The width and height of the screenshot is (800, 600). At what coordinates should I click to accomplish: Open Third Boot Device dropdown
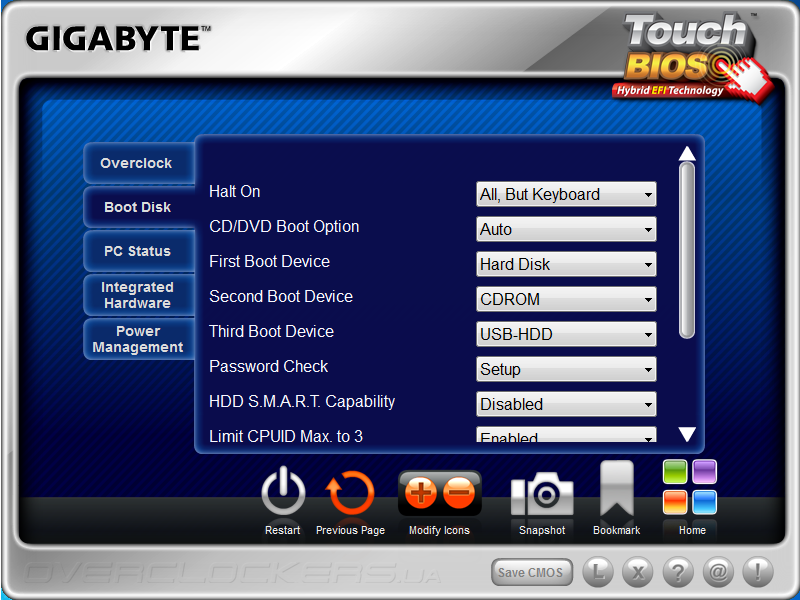[x=566, y=334]
